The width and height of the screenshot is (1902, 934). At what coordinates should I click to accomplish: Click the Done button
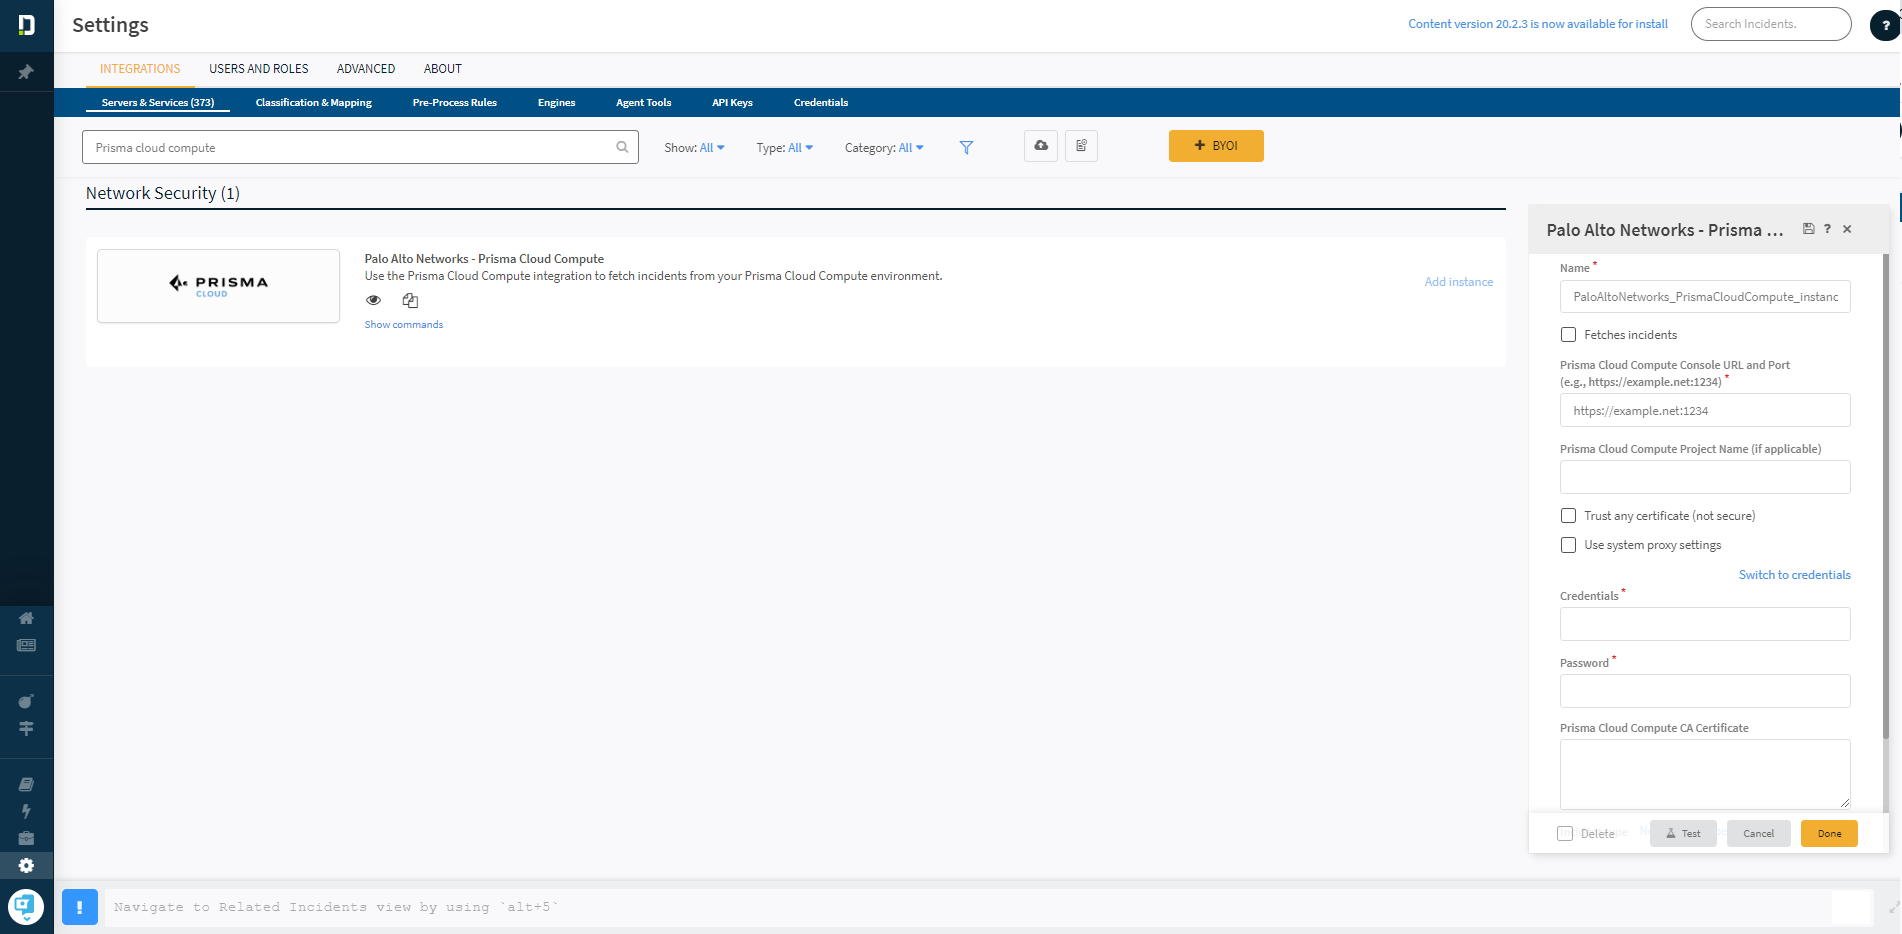point(1829,834)
